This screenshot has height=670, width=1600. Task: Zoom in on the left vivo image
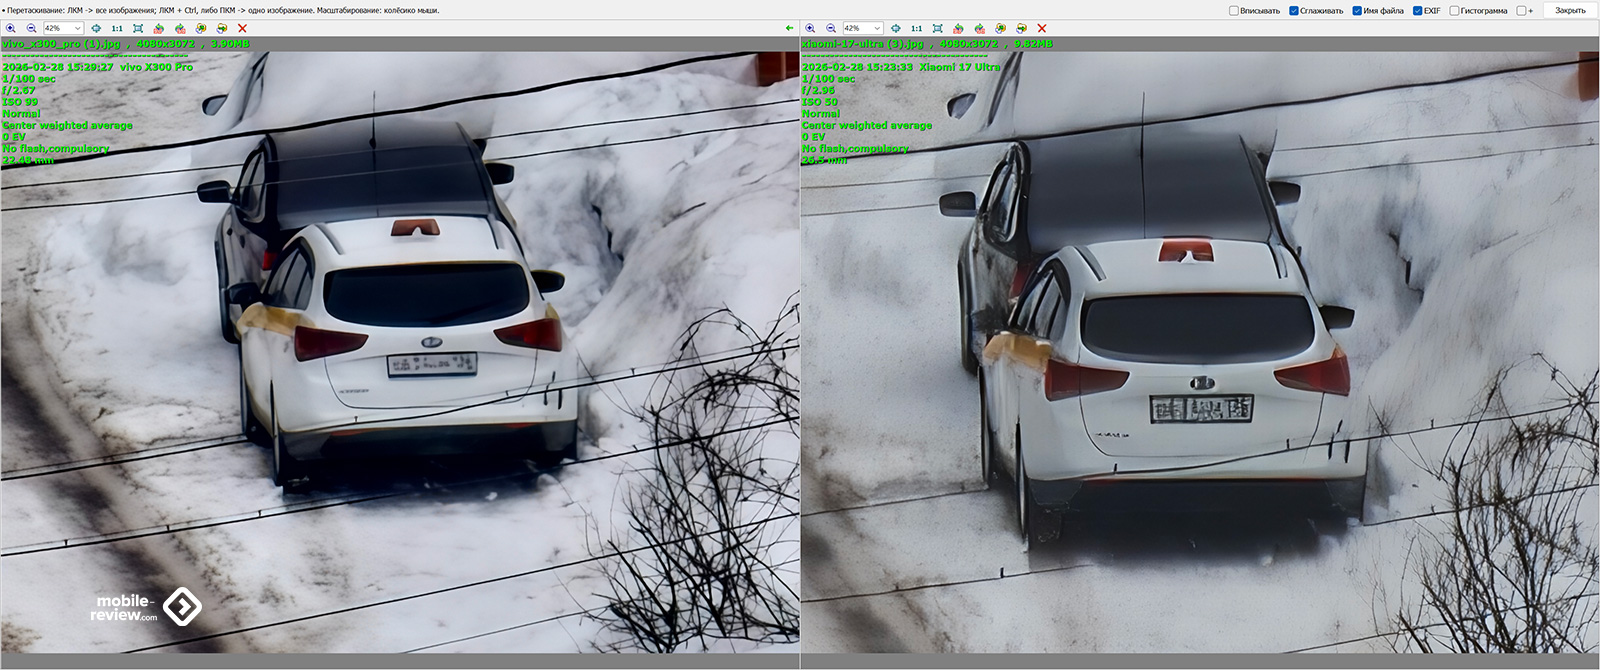click(x=11, y=28)
